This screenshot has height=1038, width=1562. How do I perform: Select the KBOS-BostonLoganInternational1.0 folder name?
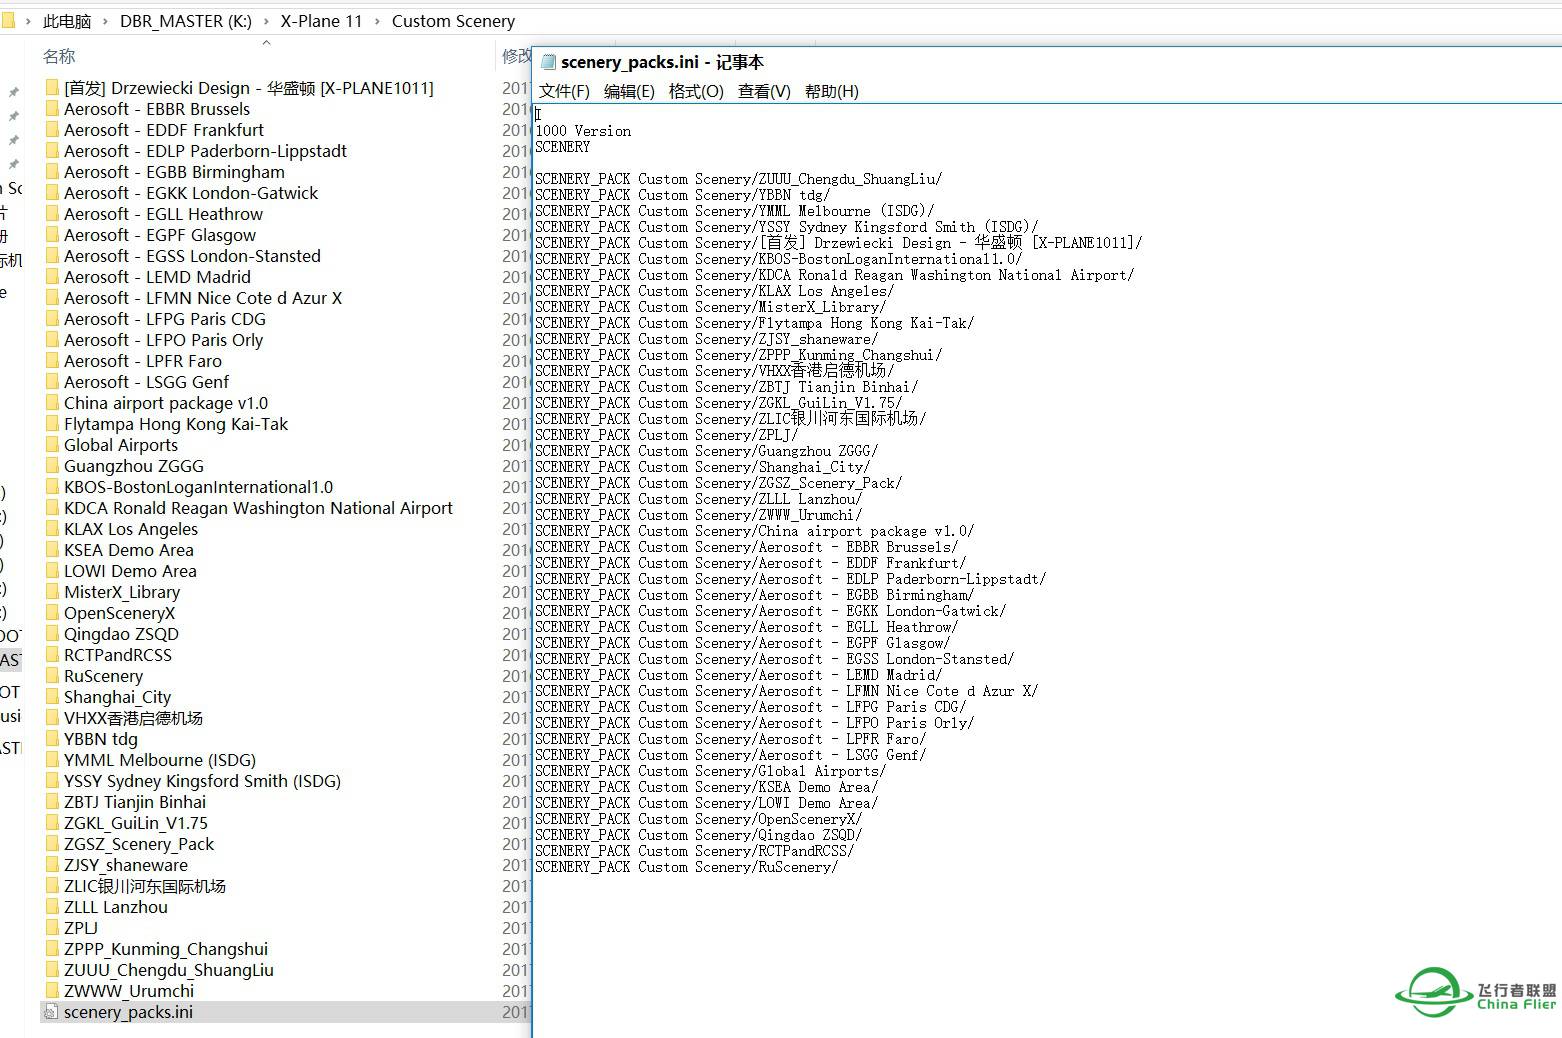[199, 487]
